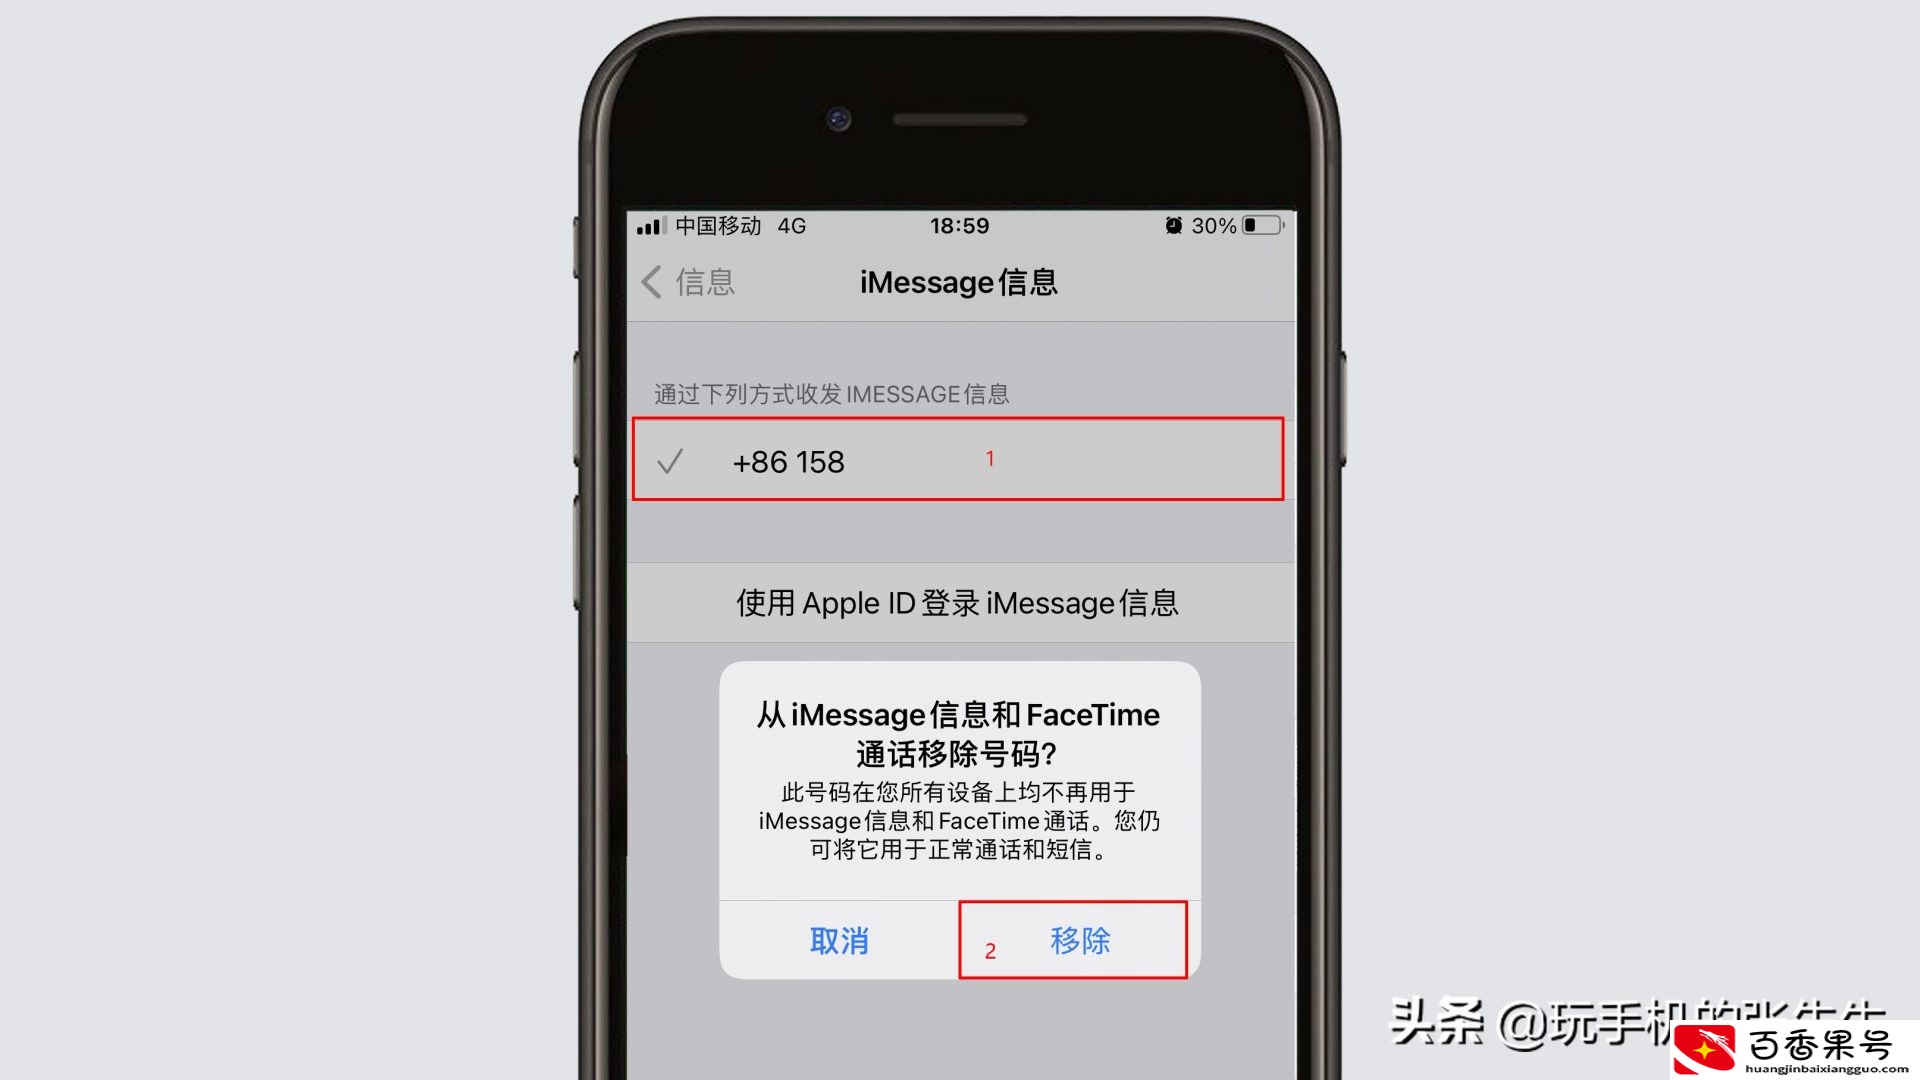This screenshot has width=1920, height=1080.
Task: Open 使用 Apple ID 登录 iMessage信息
Action: point(959,603)
